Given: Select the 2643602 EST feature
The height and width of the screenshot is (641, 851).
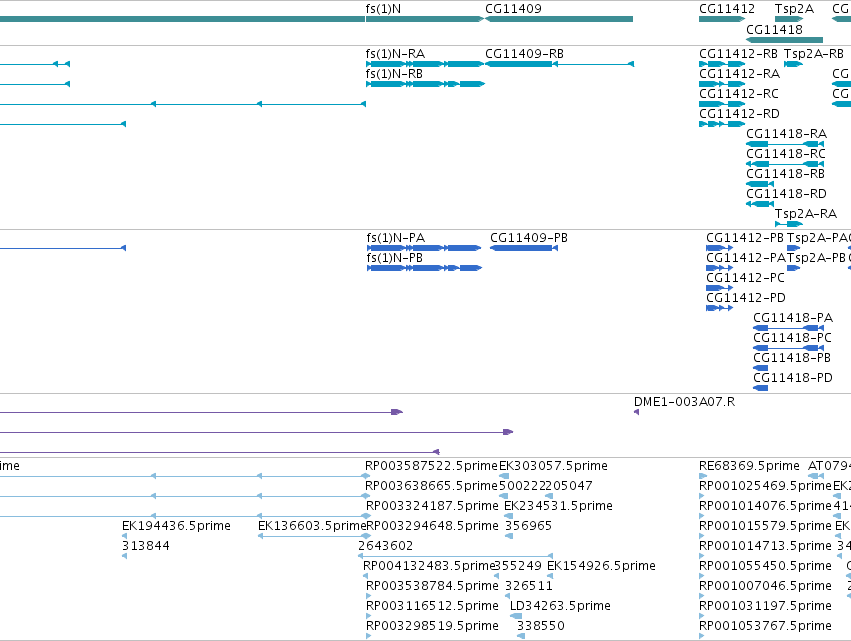Looking at the screenshot, I should point(455,556).
